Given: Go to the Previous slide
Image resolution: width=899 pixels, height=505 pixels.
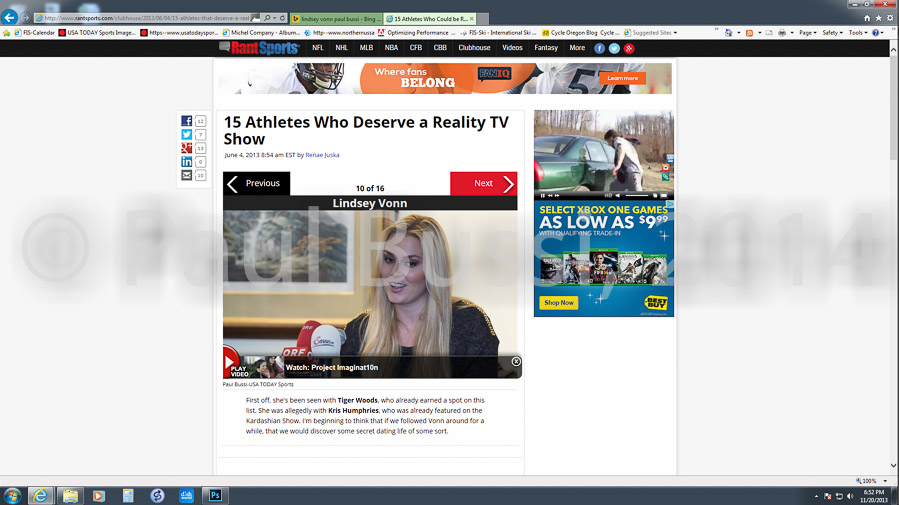Looking at the screenshot, I should (x=256, y=183).
